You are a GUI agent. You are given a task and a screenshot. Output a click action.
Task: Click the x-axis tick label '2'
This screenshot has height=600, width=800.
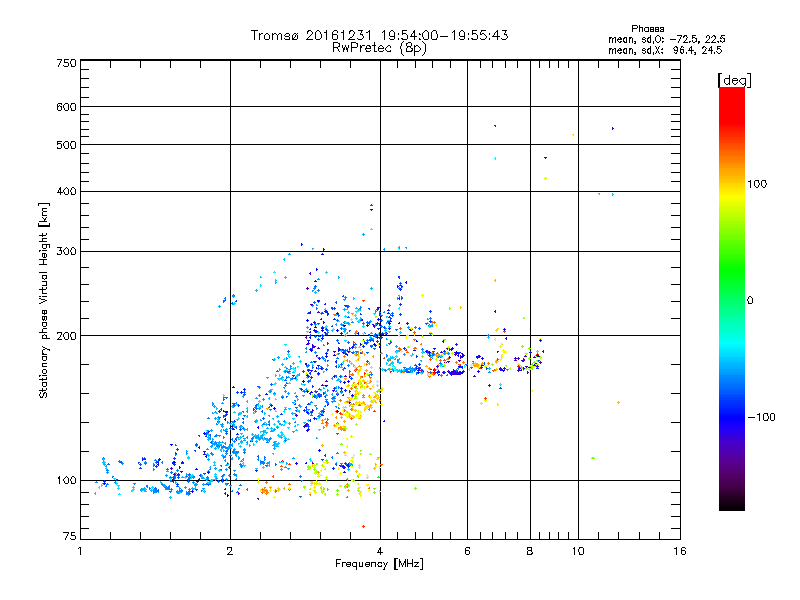click(x=230, y=551)
